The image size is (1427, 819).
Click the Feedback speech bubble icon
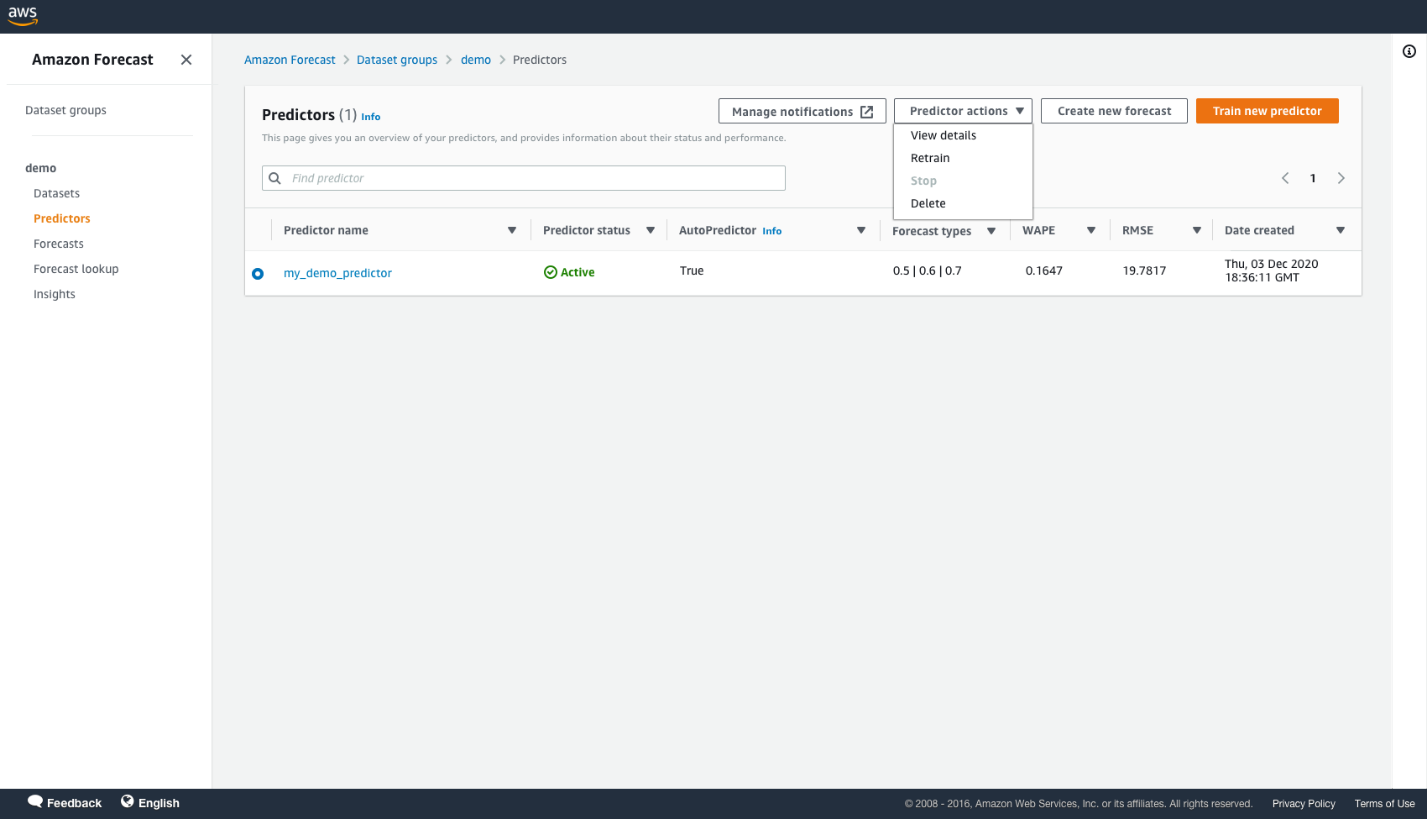(x=35, y=802)
